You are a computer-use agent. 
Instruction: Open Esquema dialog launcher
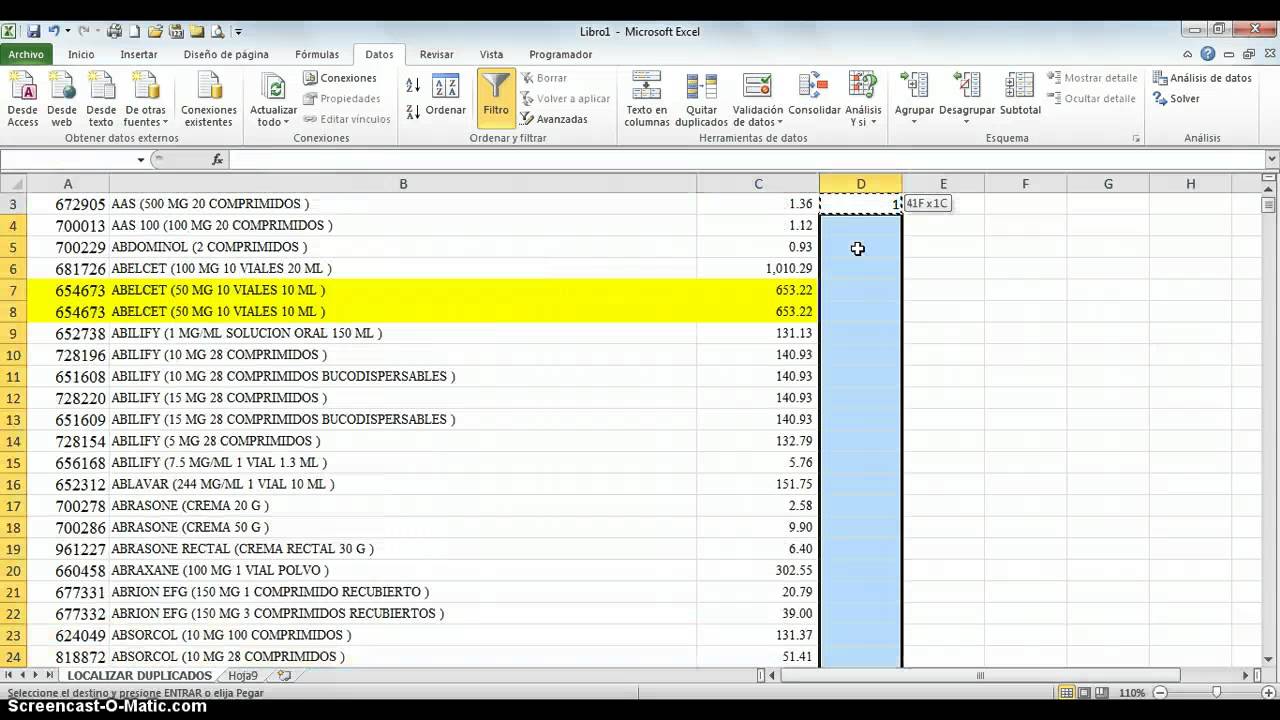pos(1137,138)
